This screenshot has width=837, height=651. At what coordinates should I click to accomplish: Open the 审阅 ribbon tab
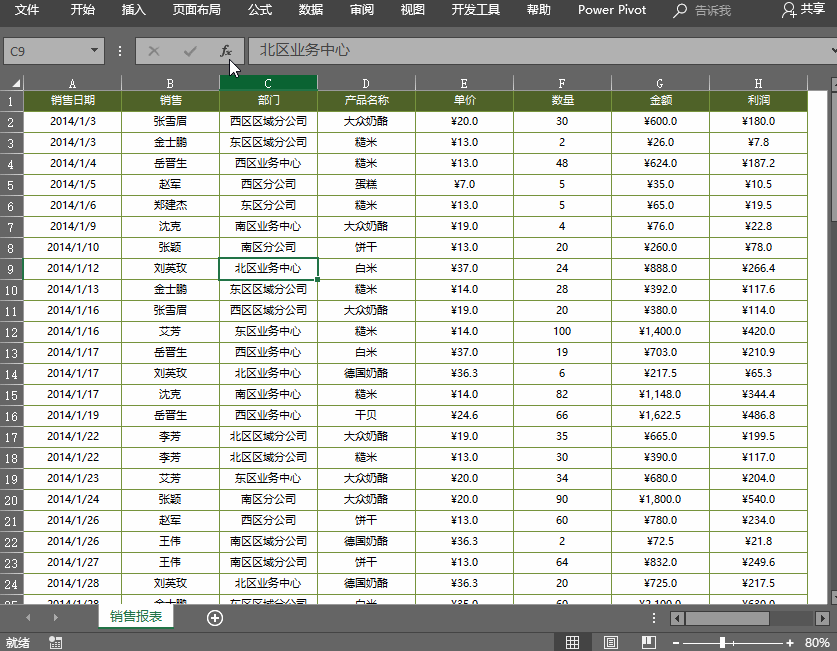361,10
